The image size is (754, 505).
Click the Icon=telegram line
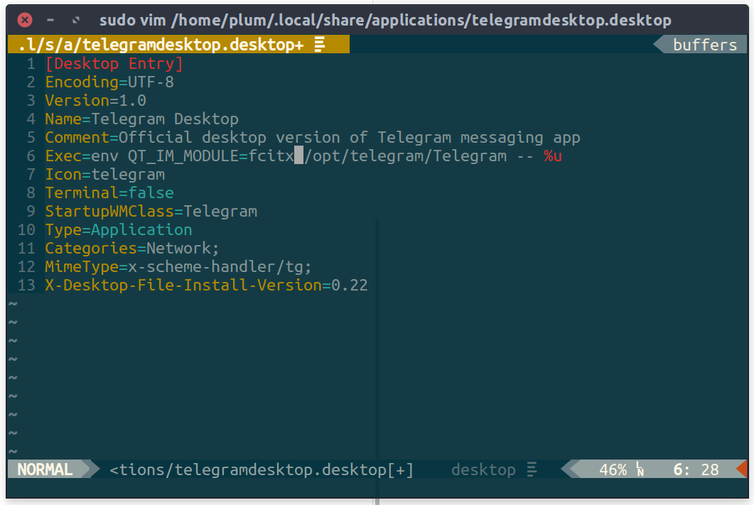tap(105, 174)
